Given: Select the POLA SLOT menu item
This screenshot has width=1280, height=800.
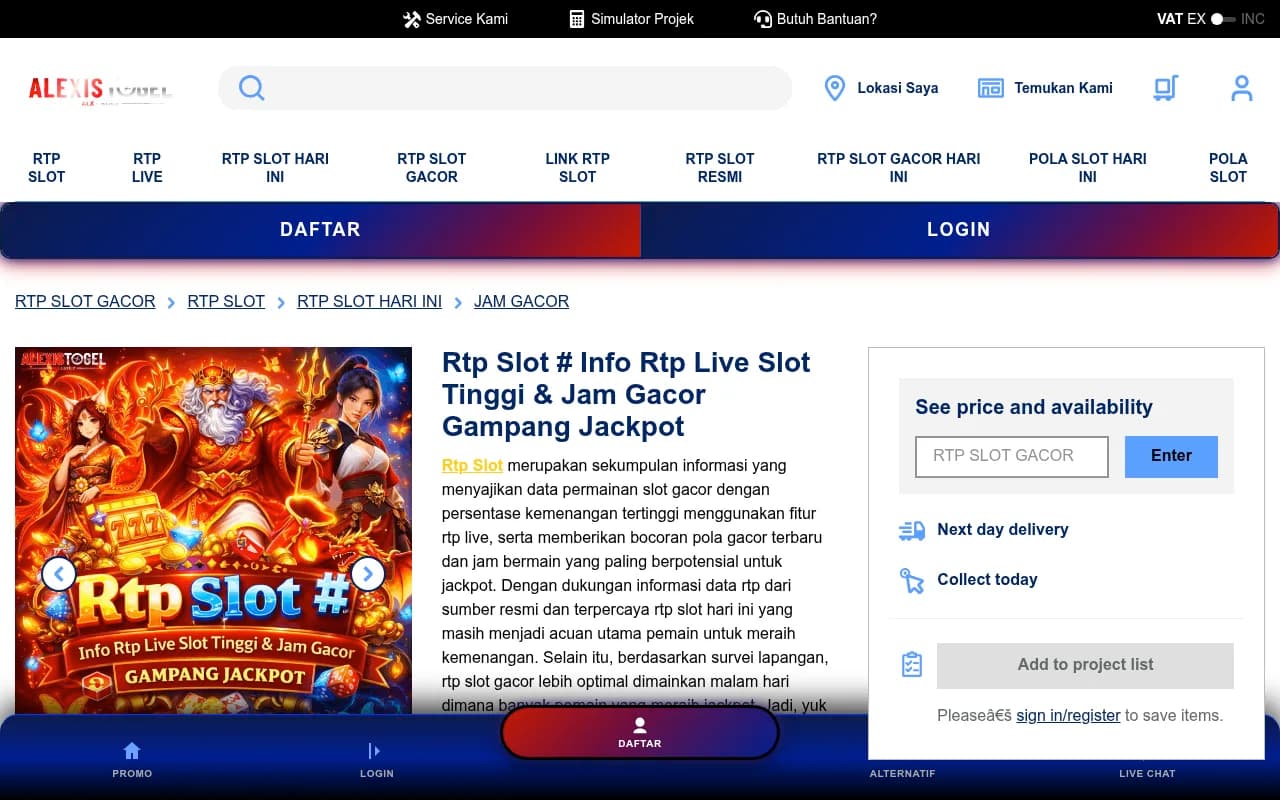Looking at the screenshot, I should pyautogui.click(x=1228, y=168).
